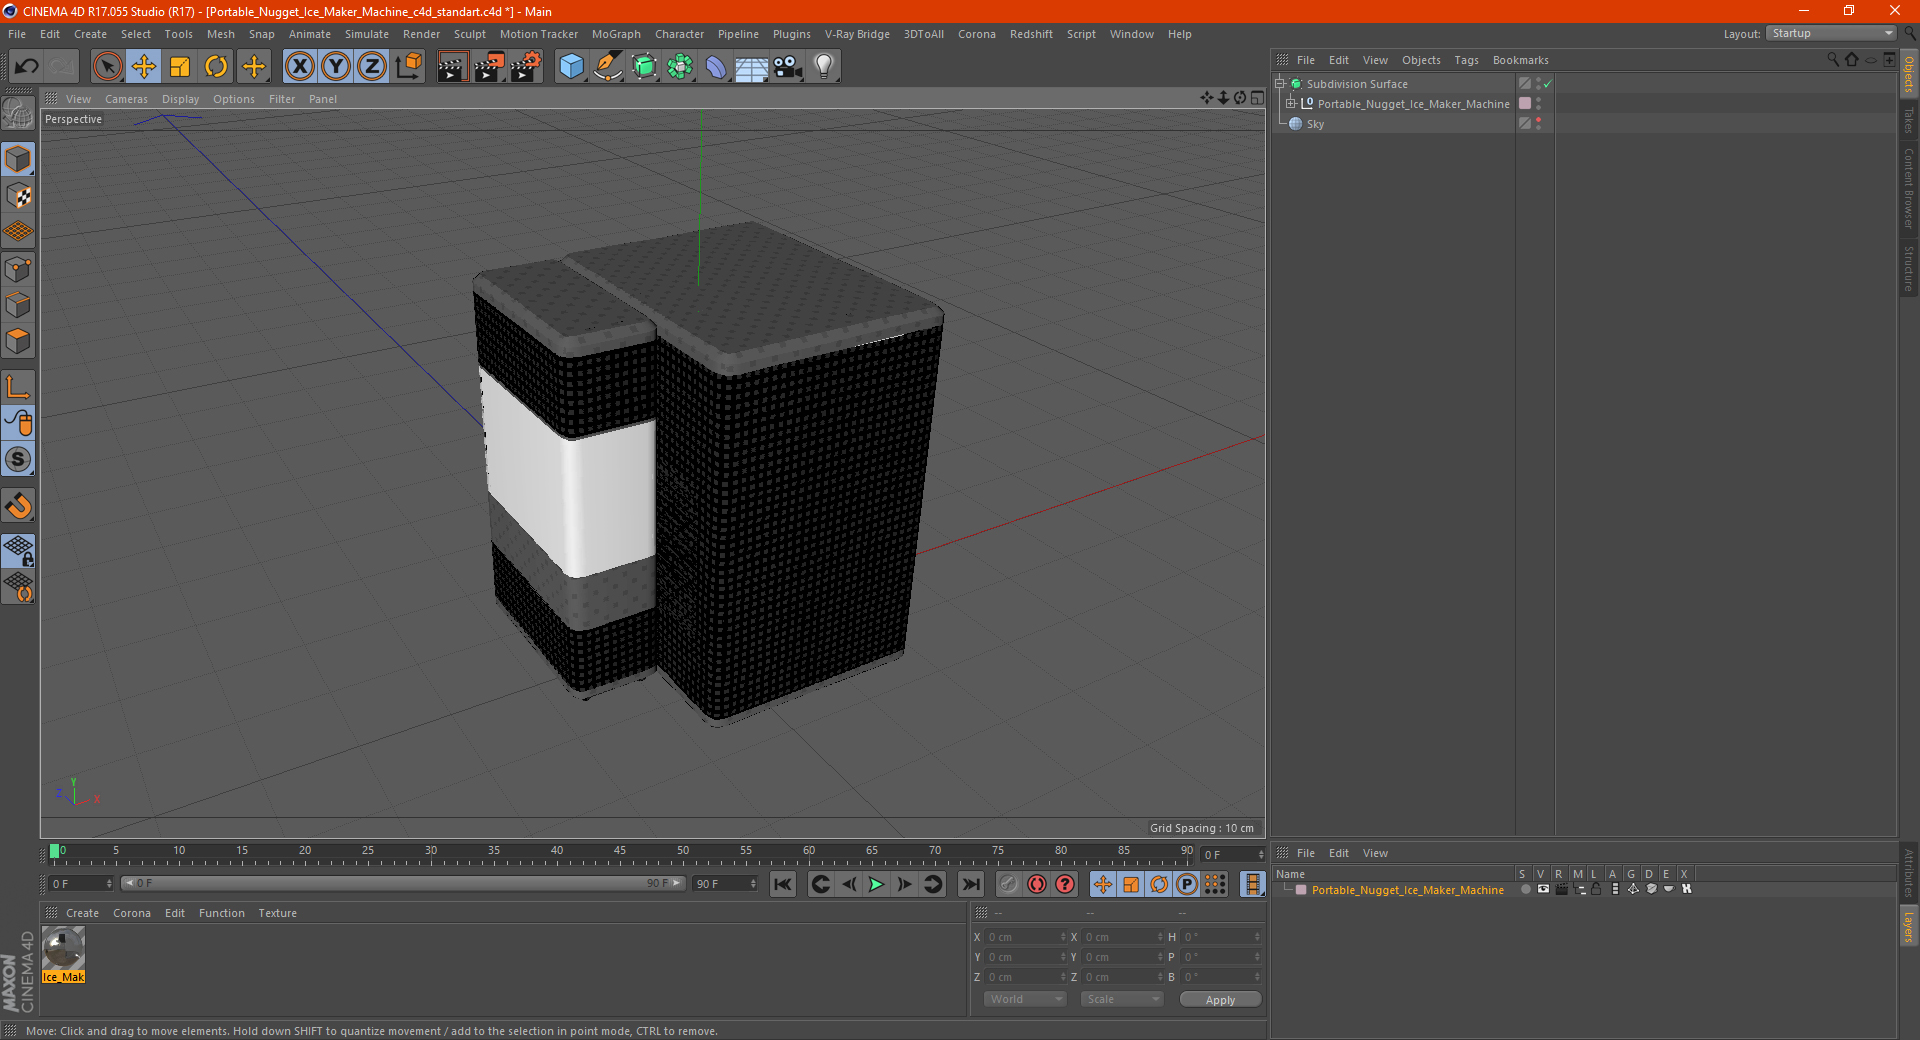1920x1040 pixels.
Task: Open the Redshift menu
Action: pos(1031,34)
